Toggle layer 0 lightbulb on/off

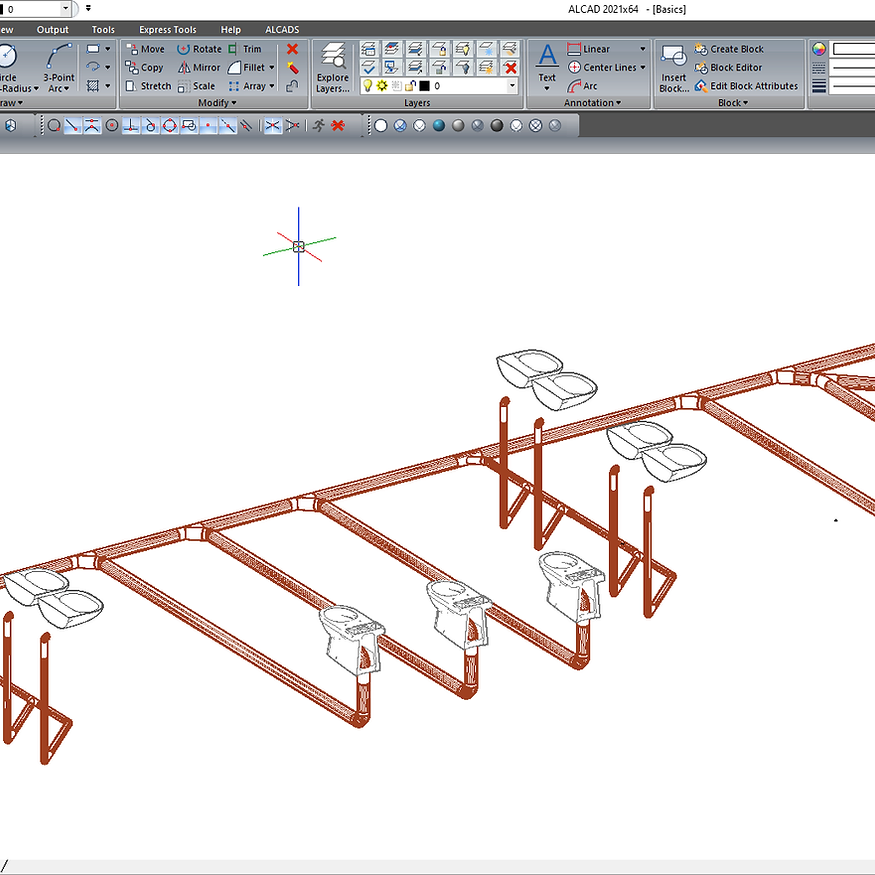click(x=367, y=86)
